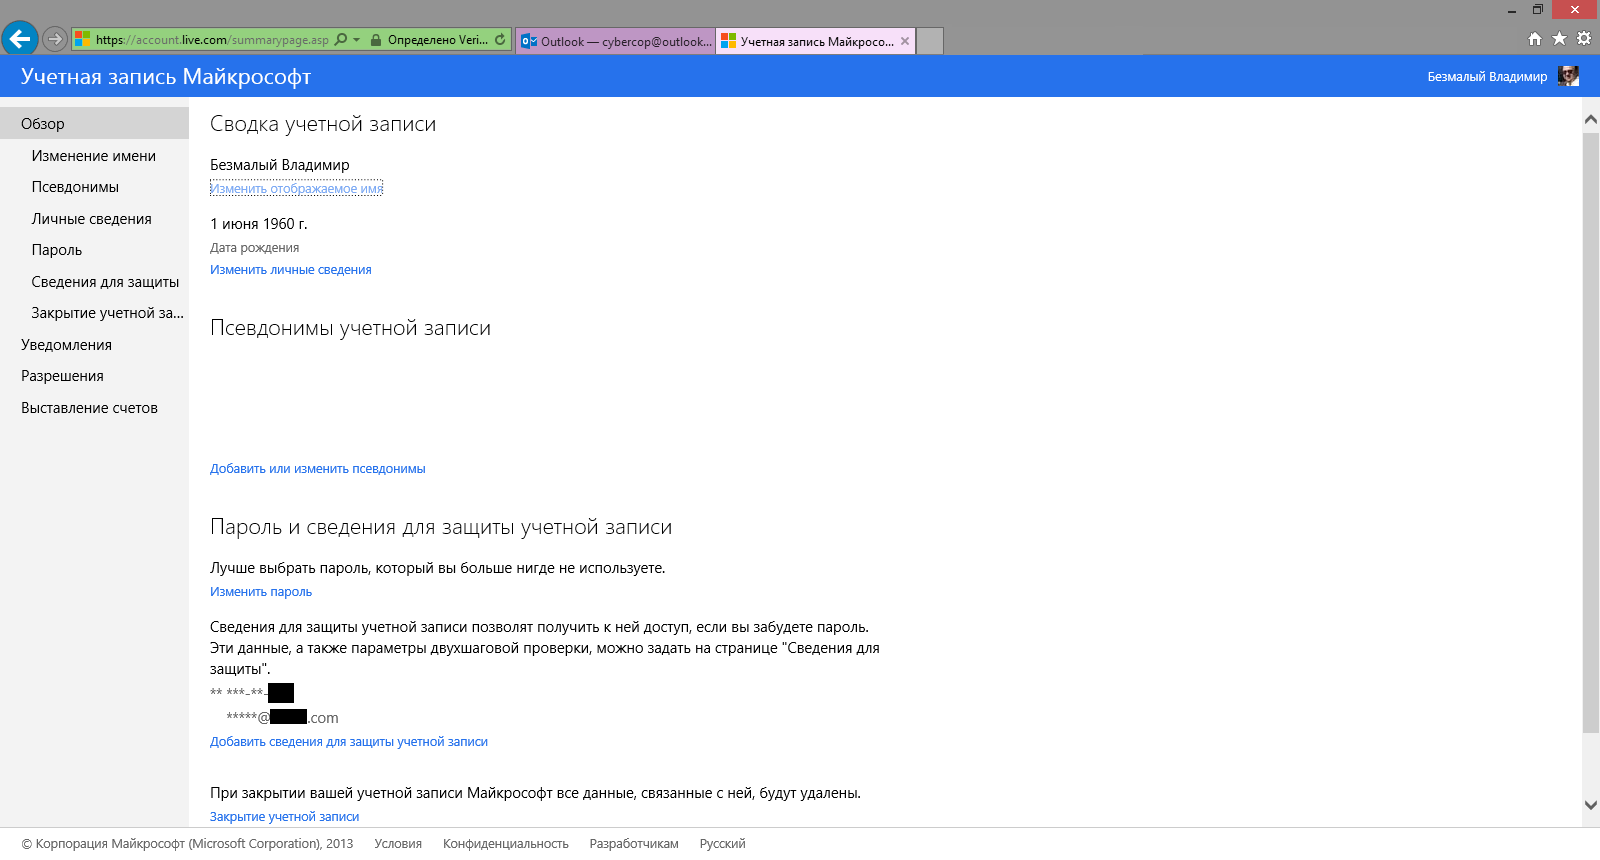Select the date text 1 июня 1960 г.
The width and height of the screenshot is (1600, 860).
pyautogui.click(x=259, y=224)
